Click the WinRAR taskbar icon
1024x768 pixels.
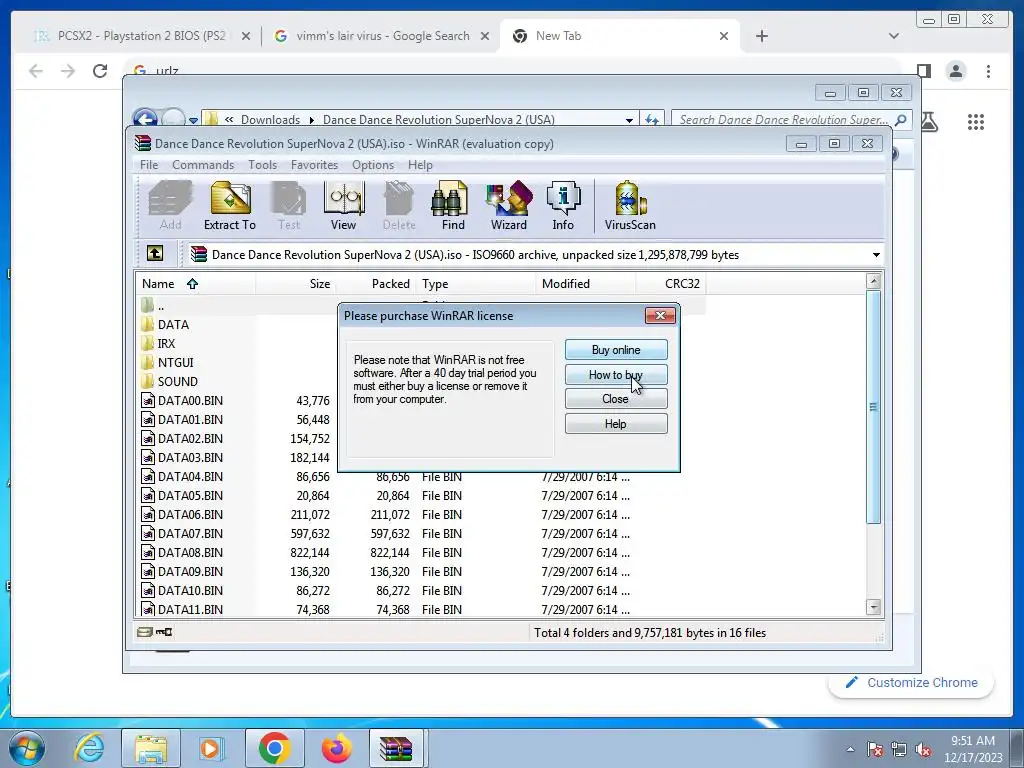[x=397, y=748]
